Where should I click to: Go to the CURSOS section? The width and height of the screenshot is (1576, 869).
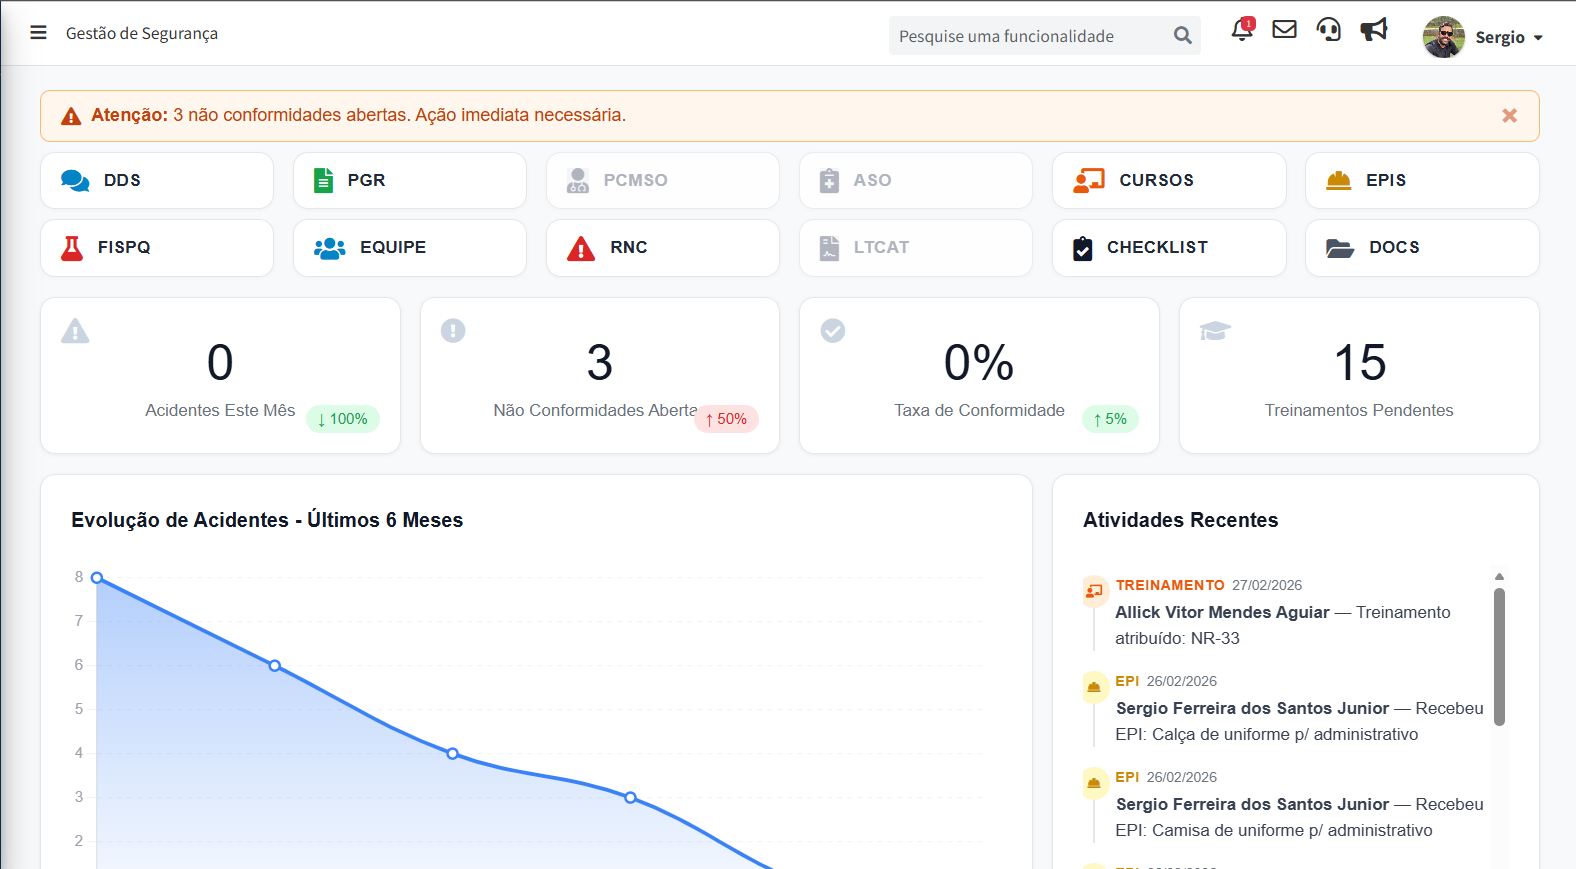click(x=1169, y=180)
